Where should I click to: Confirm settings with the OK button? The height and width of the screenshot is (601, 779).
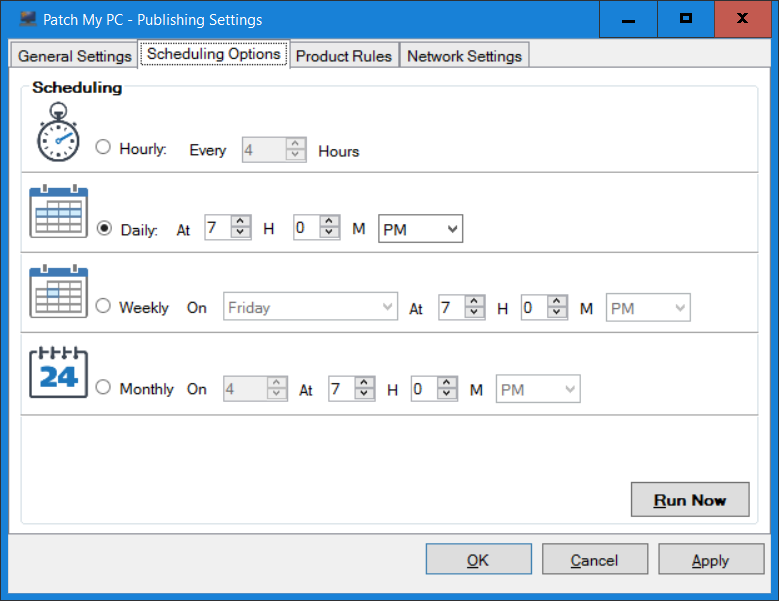point(478,559)
